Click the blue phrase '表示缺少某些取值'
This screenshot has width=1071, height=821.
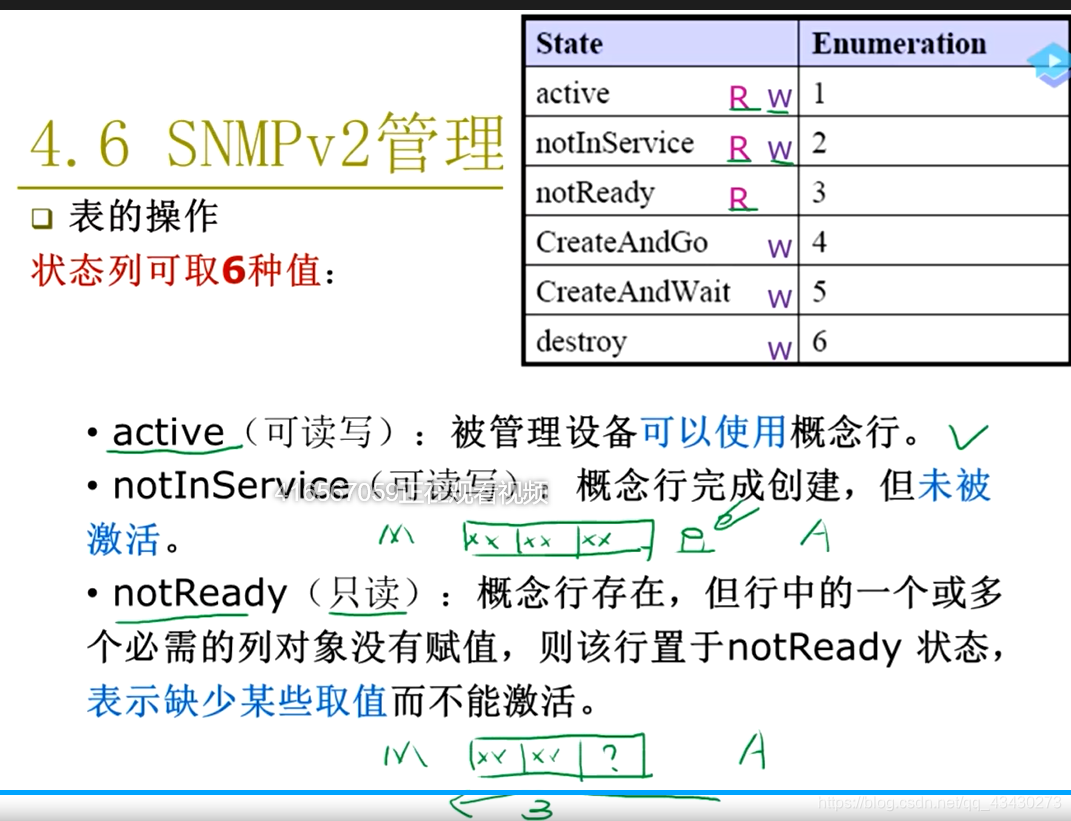click(x=237, y=701)
